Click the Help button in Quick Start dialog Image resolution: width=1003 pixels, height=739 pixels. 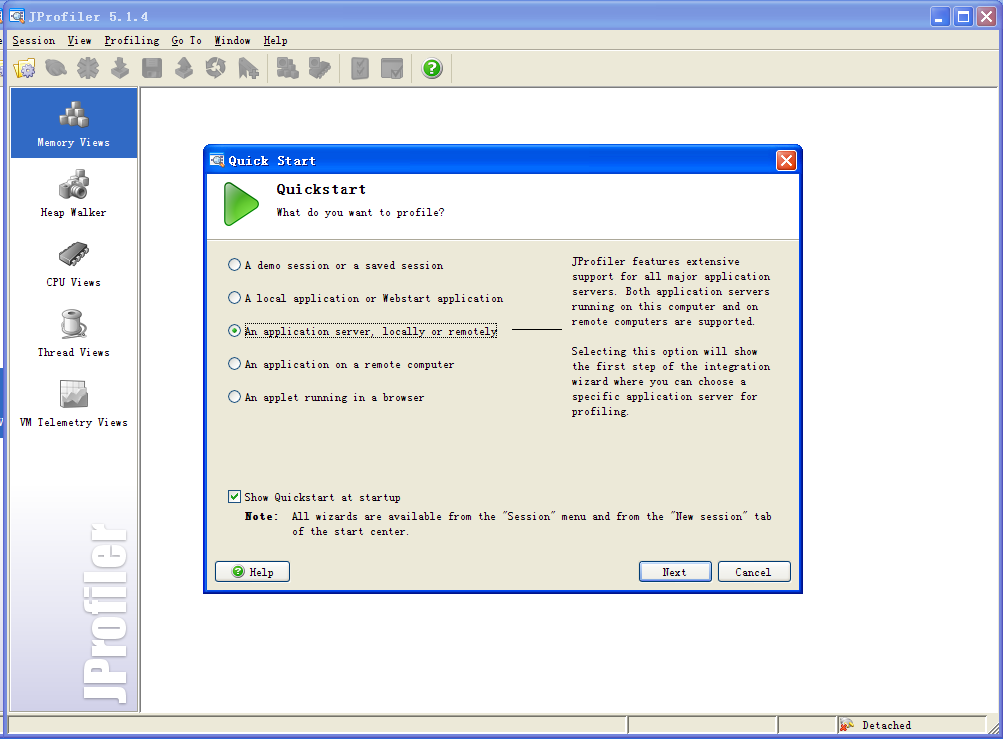coord(252,571)
